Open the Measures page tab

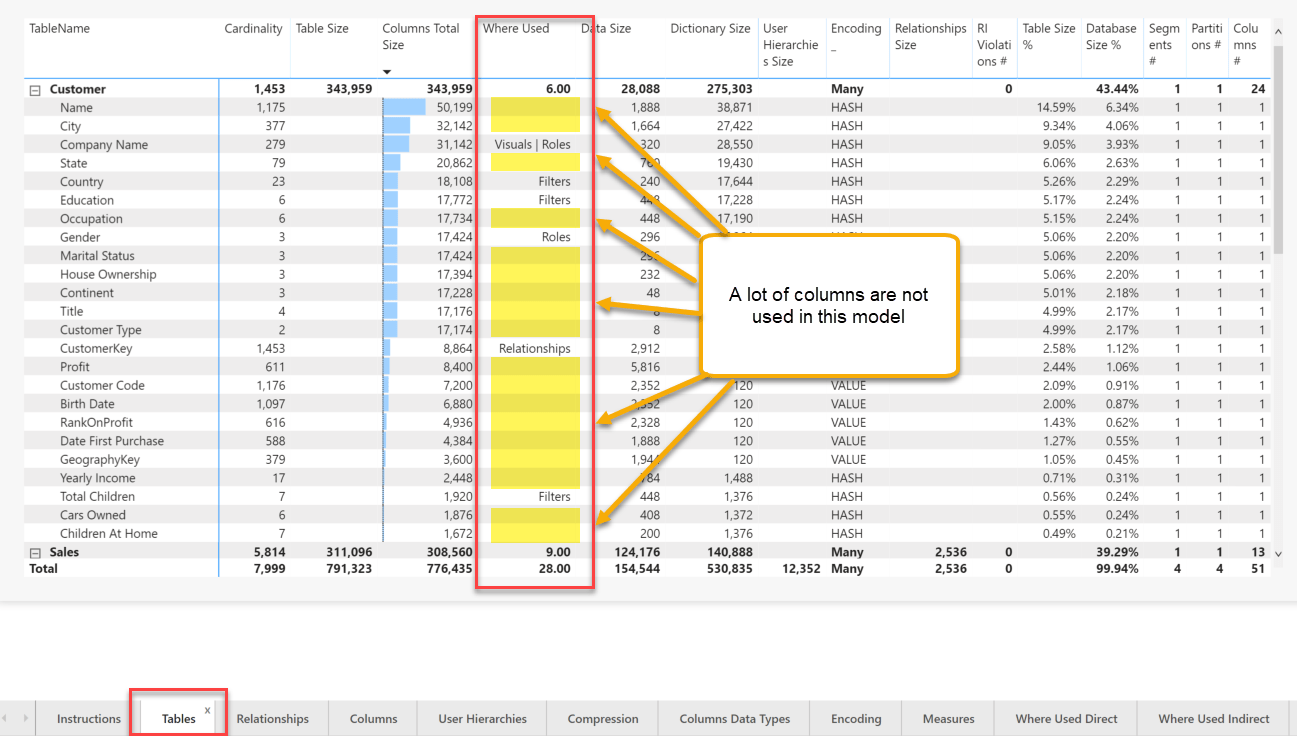(x=948, y=718)
